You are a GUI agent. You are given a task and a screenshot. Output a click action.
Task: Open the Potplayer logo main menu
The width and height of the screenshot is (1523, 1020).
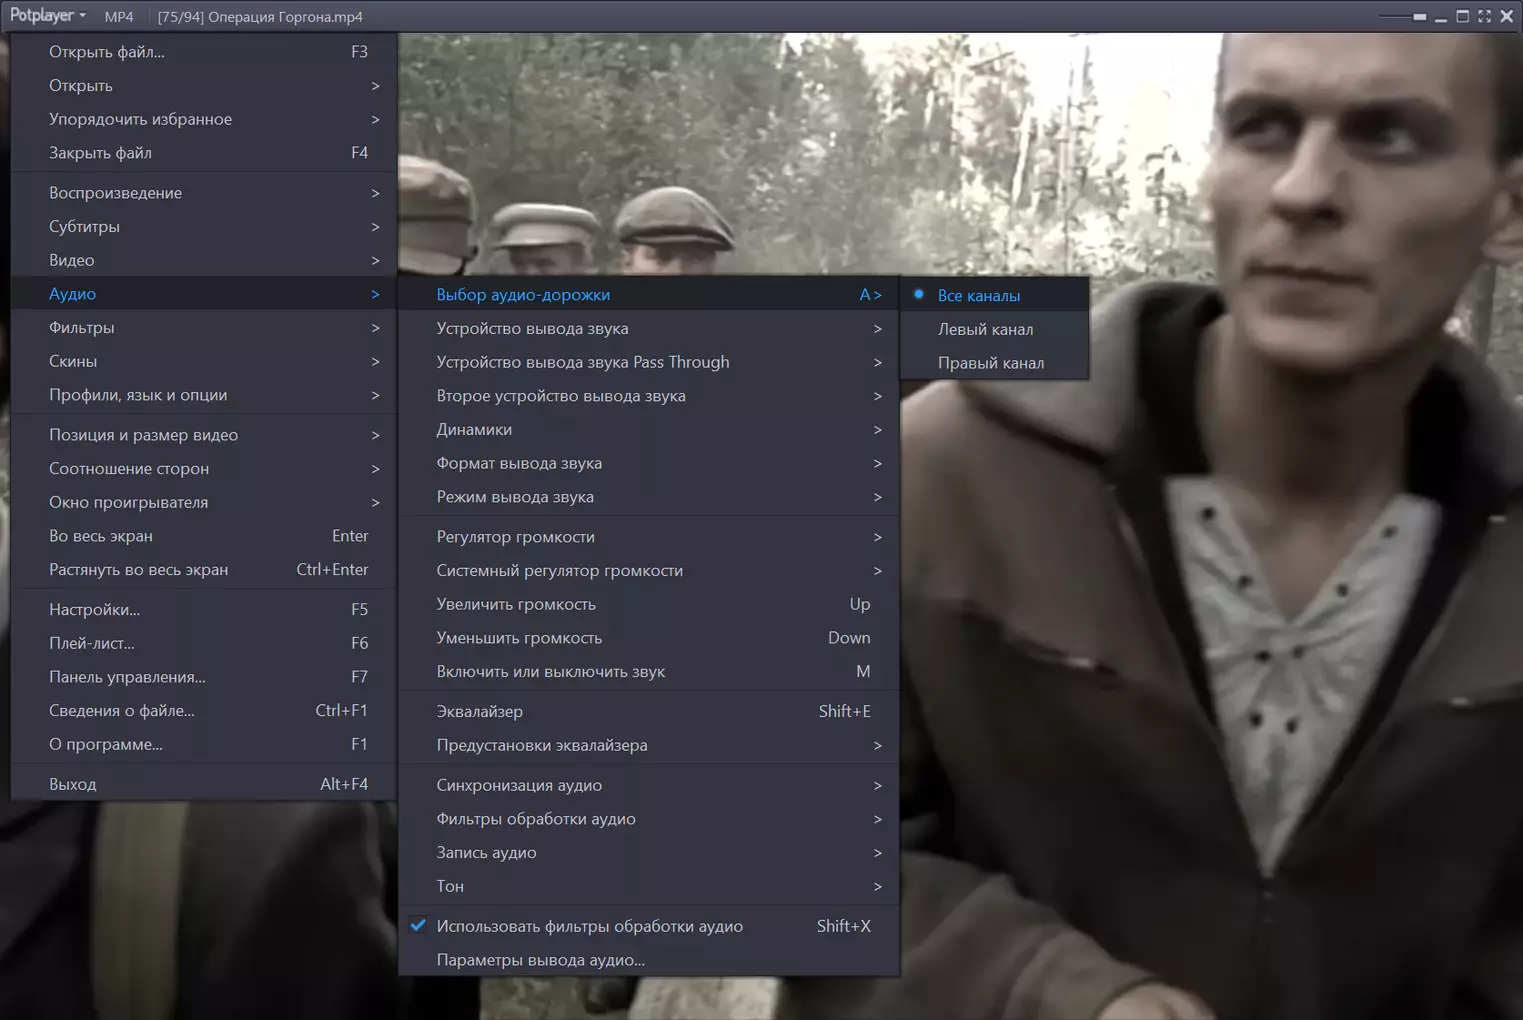point(47,16)
